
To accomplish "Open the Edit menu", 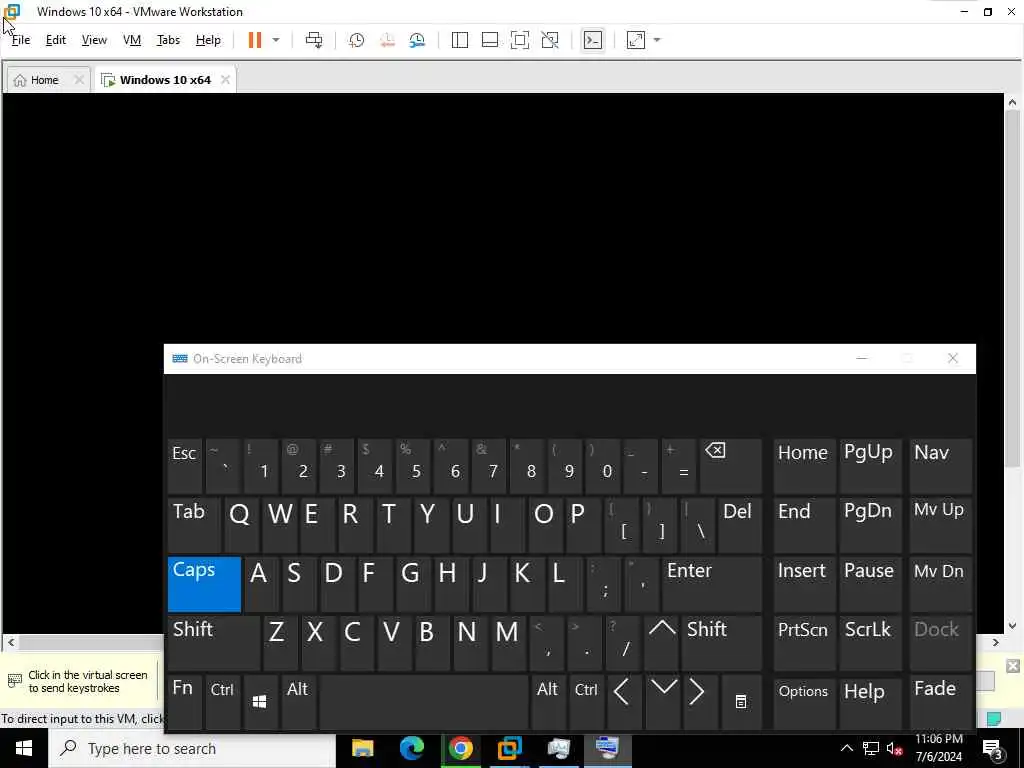I will [56, 40].
